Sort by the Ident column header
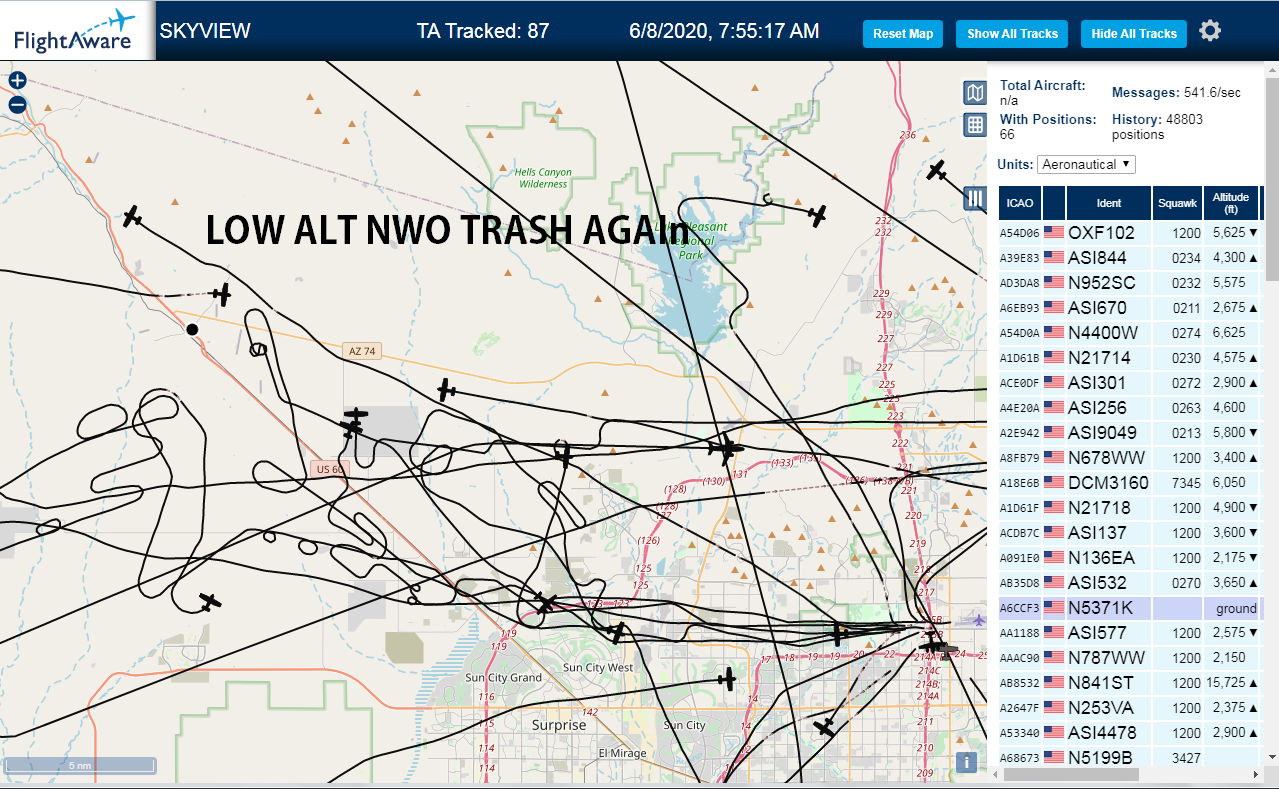This screenshot has width=1279, height=789. (x=1109, y=203)
